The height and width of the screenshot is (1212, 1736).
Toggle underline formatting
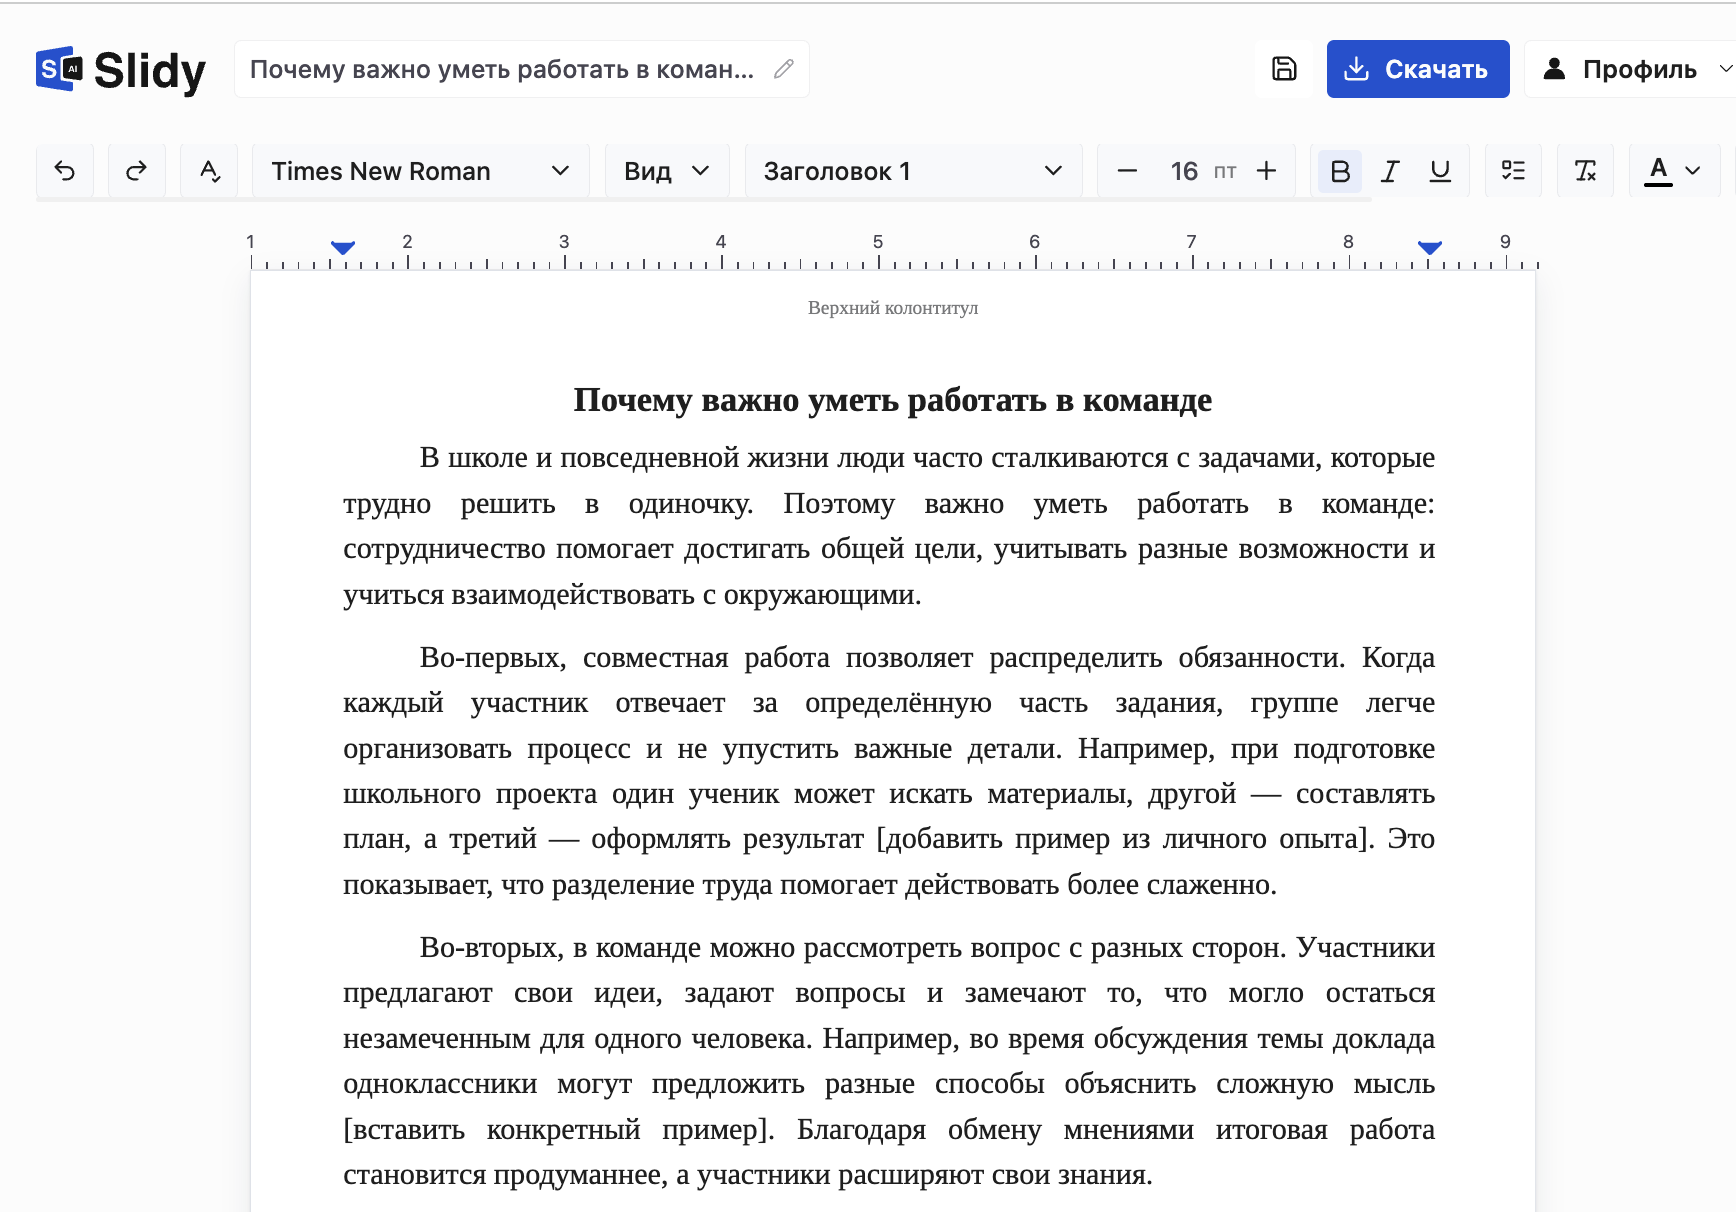coord(1440,171)
